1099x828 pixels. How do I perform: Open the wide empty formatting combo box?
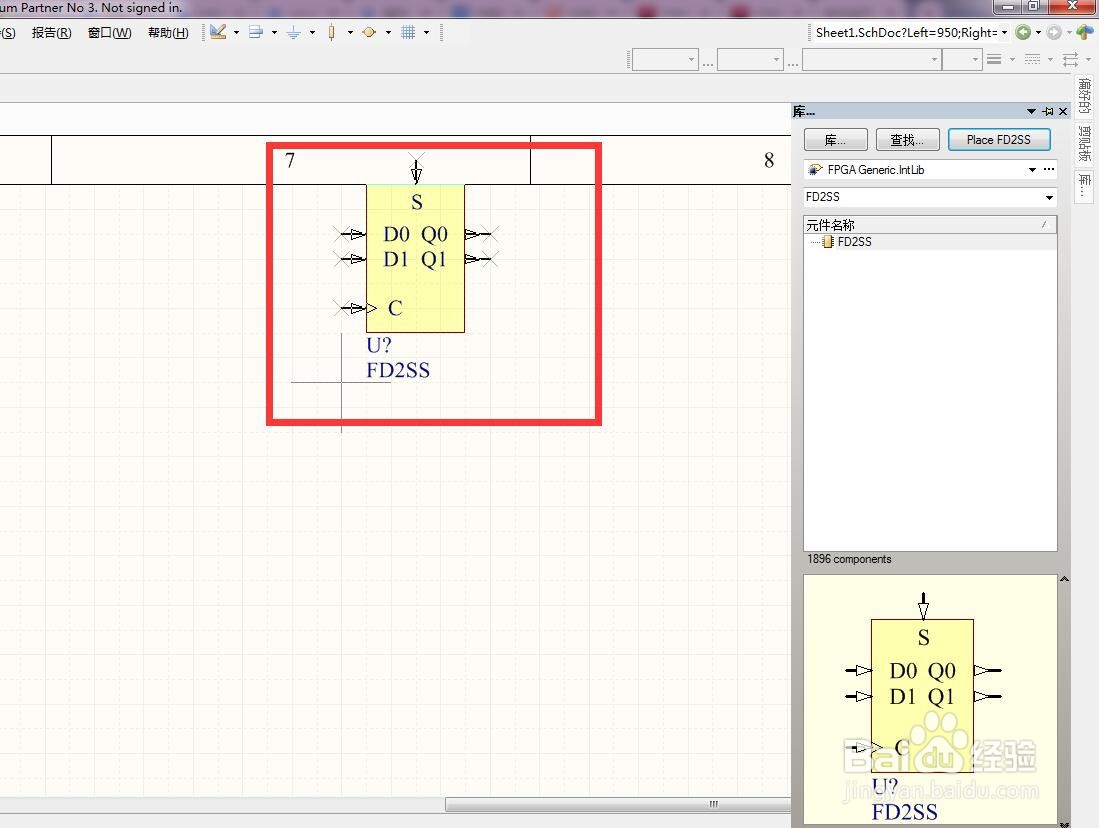coord(871,60)
